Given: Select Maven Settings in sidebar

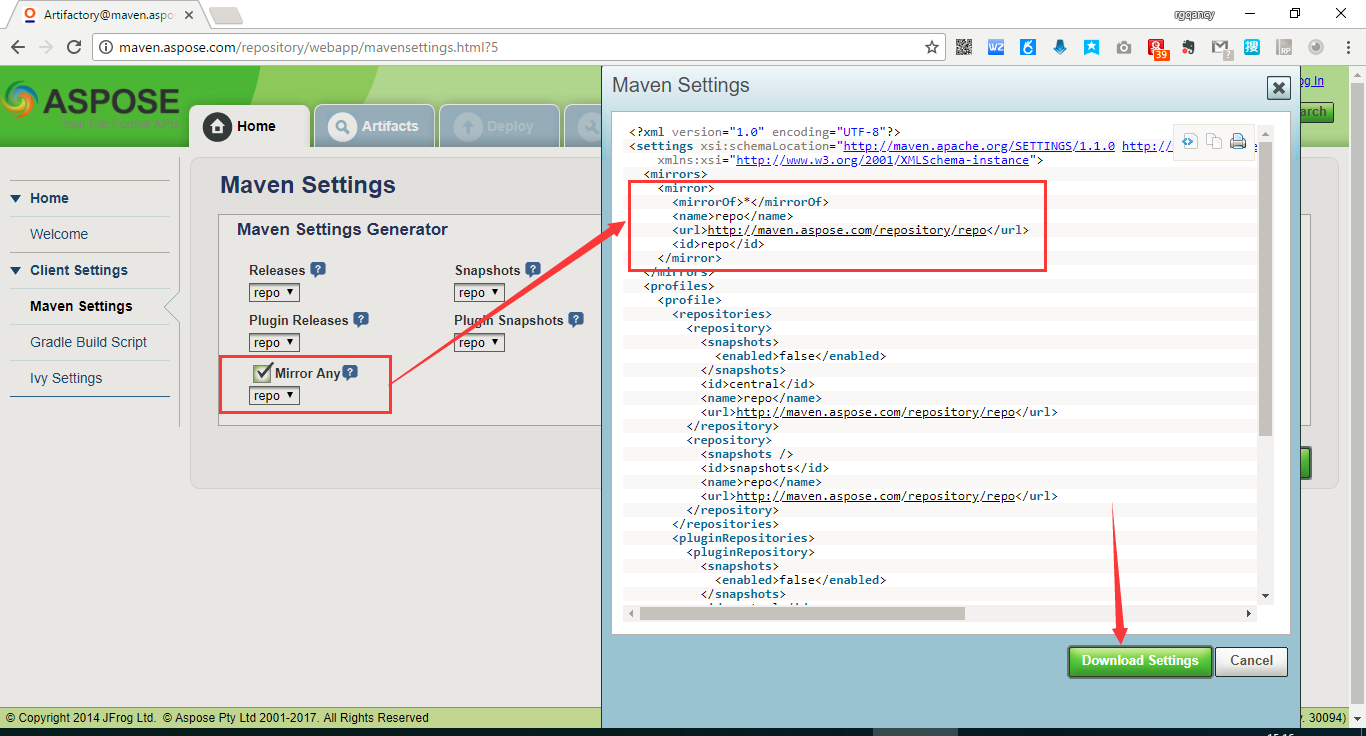Looking at the screenshot, I should coord(81,306).
